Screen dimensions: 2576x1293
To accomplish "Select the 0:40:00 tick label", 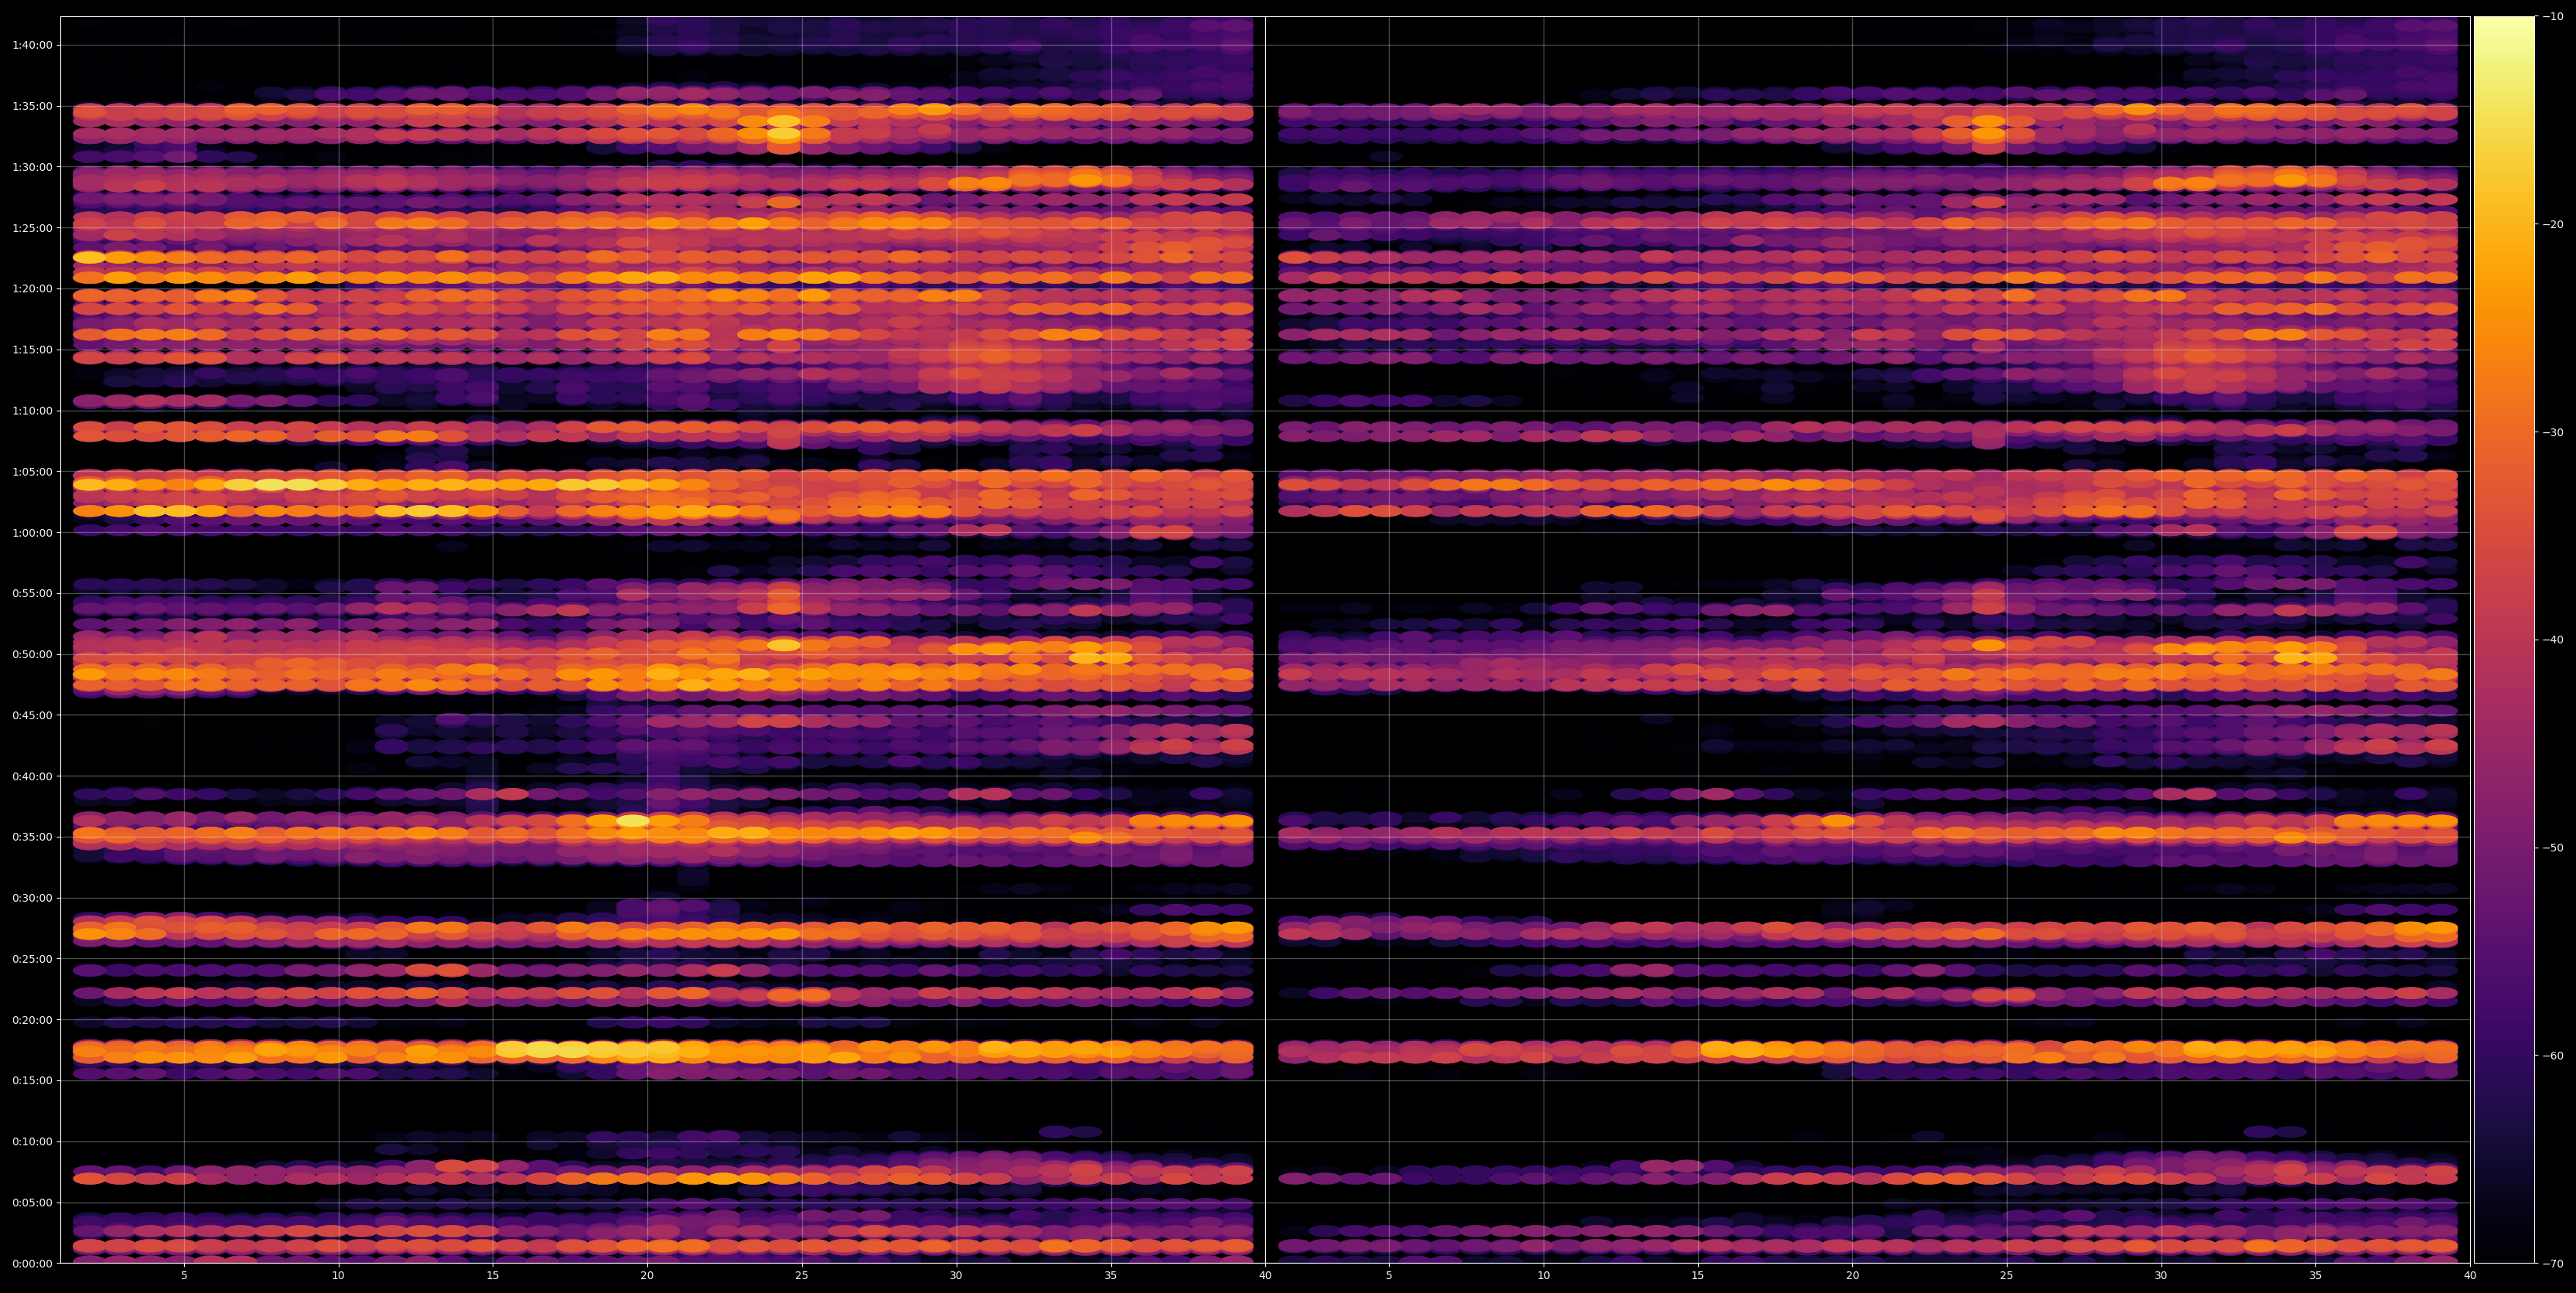I will [x=32, y=776].
